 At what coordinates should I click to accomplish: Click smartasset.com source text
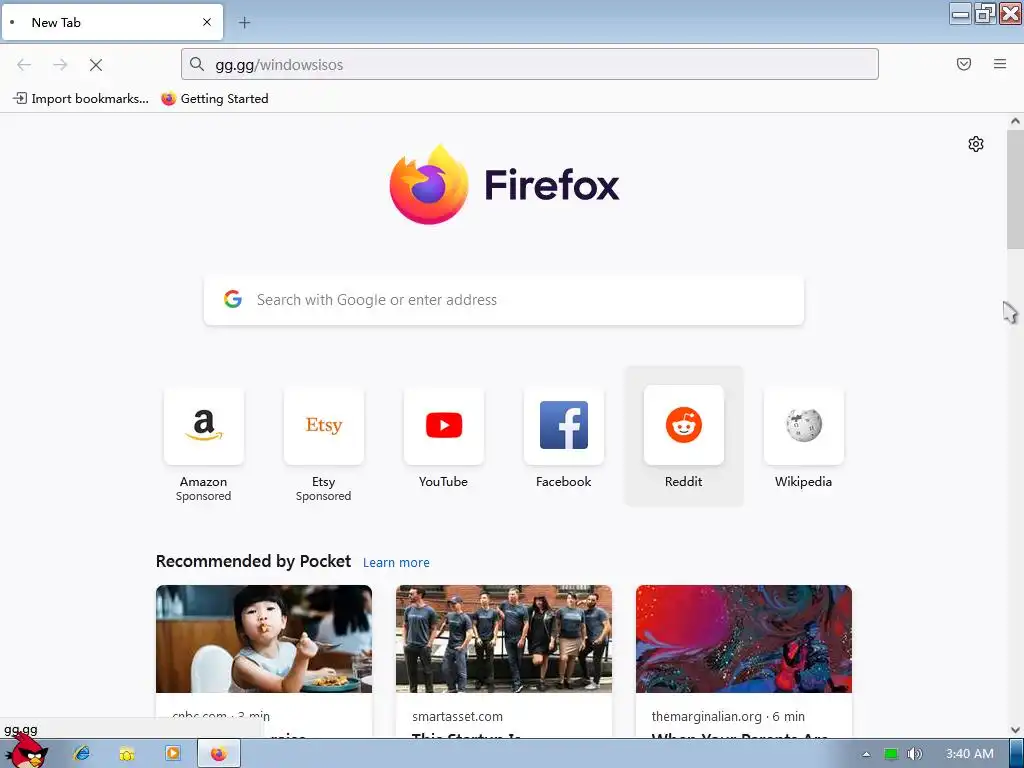[x=457, y=716]
